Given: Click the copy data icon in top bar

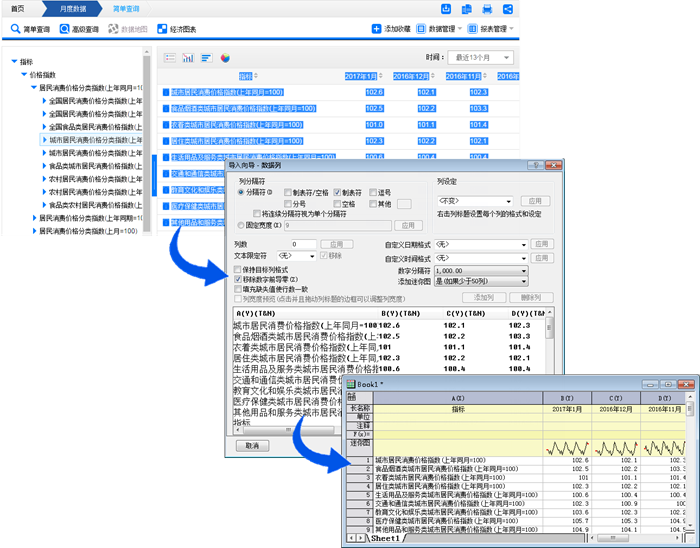Looking at the screenshot, I should click(x=467, y=9).
